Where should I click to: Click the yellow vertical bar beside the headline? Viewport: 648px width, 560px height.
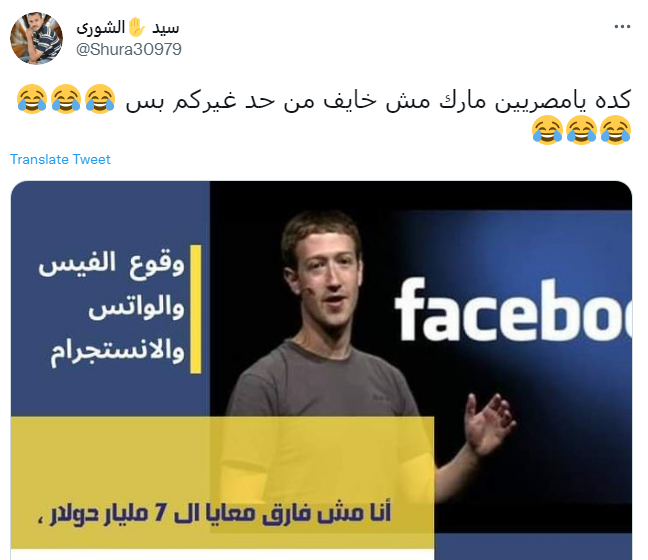(x=195, y=309)
